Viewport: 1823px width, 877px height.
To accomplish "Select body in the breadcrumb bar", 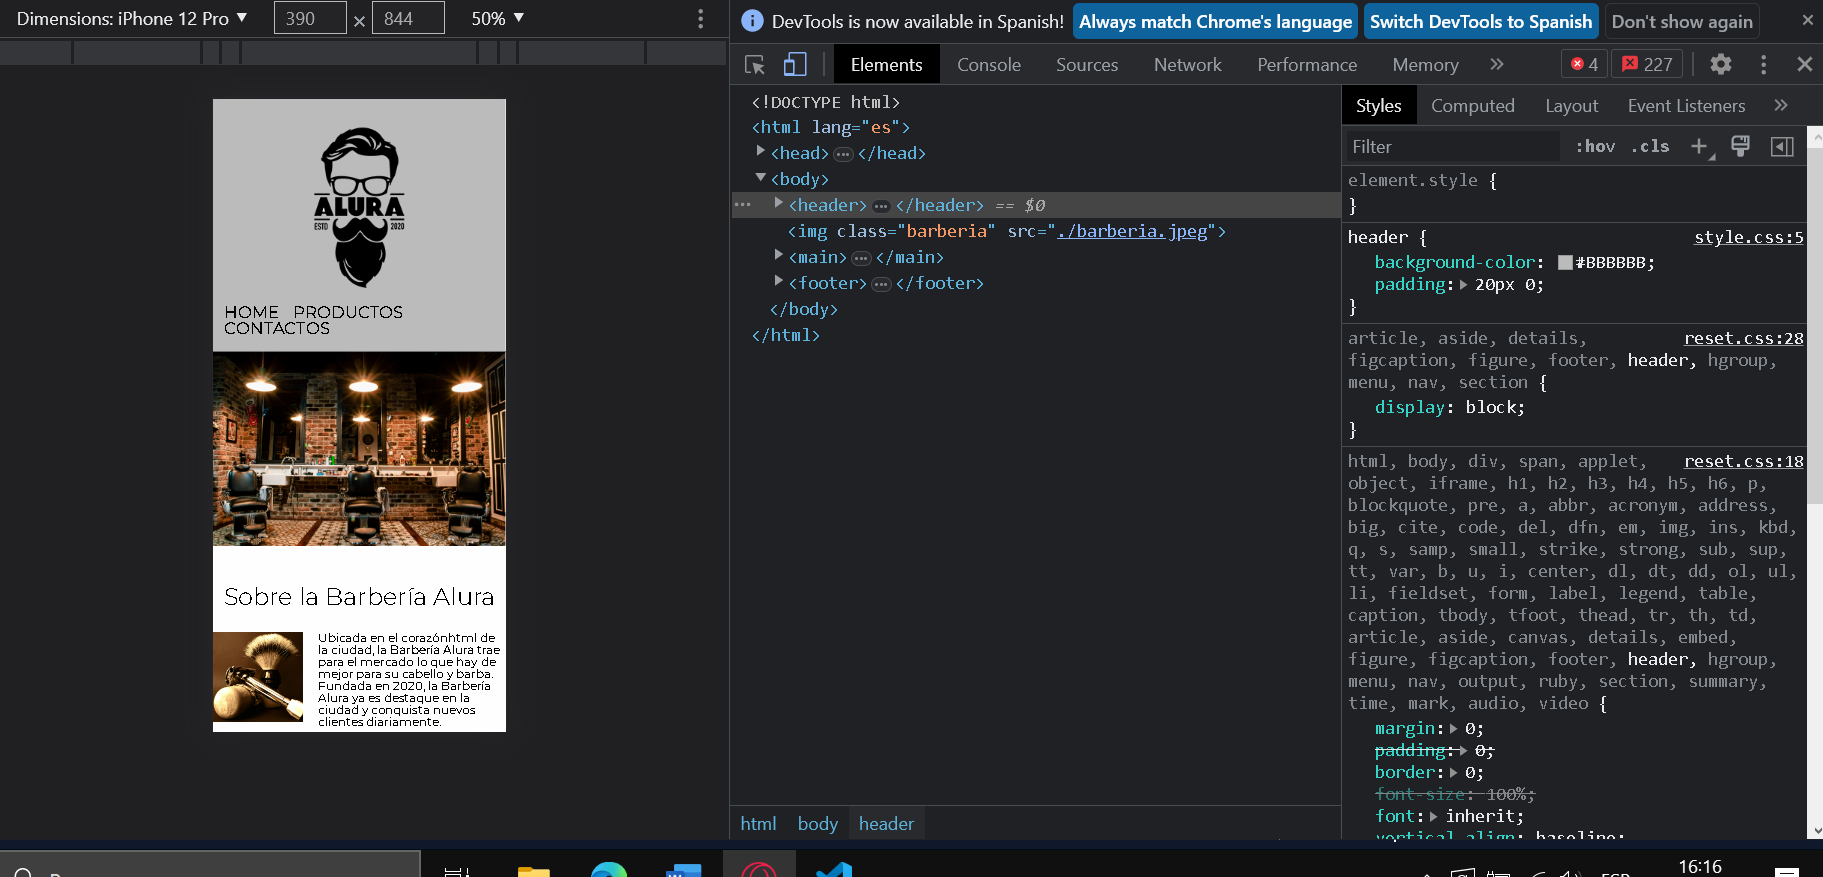I will 817,824.
